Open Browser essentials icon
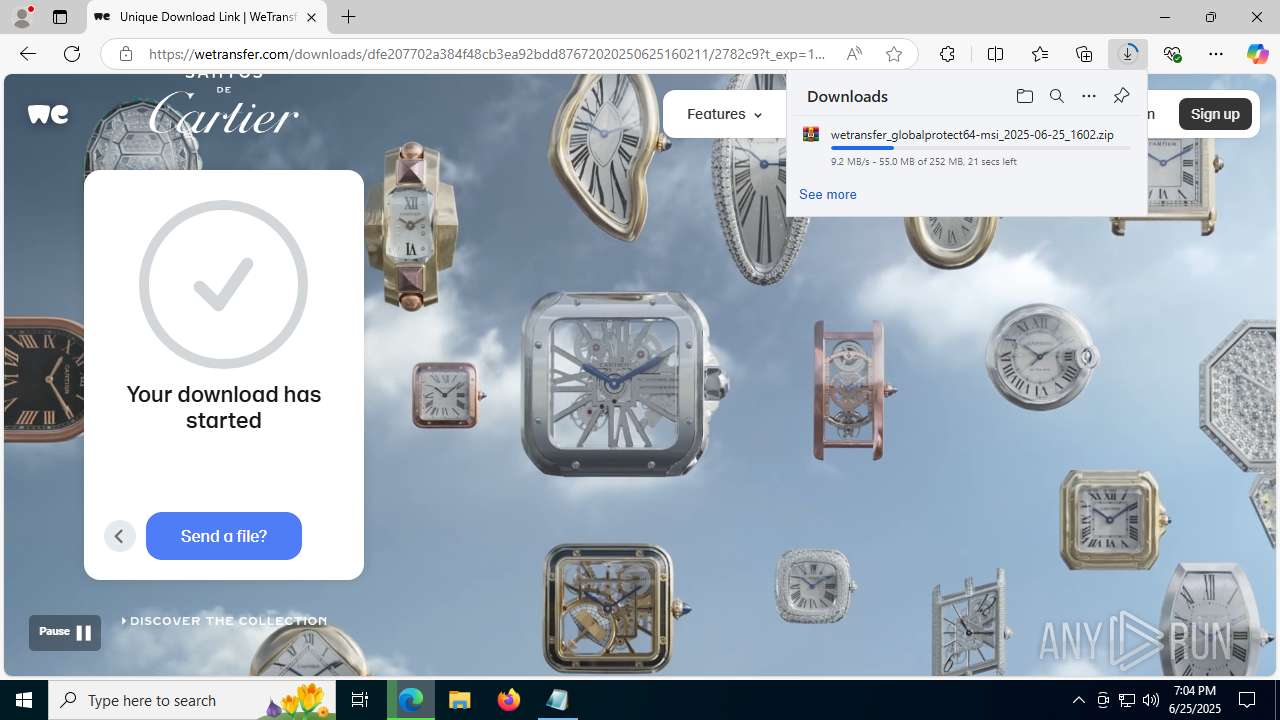 pyautogui.click(x=1172, y=54)
